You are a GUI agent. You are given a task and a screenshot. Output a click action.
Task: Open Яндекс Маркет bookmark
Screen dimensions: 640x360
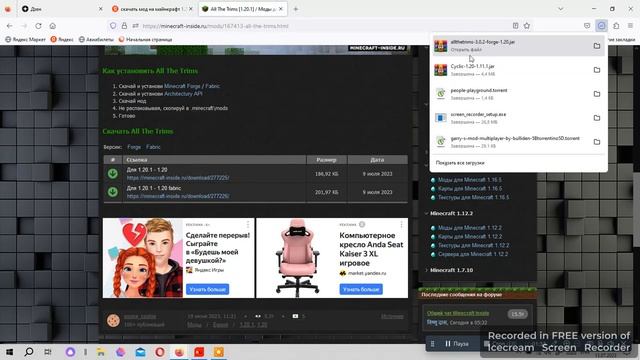pos(25,40)
